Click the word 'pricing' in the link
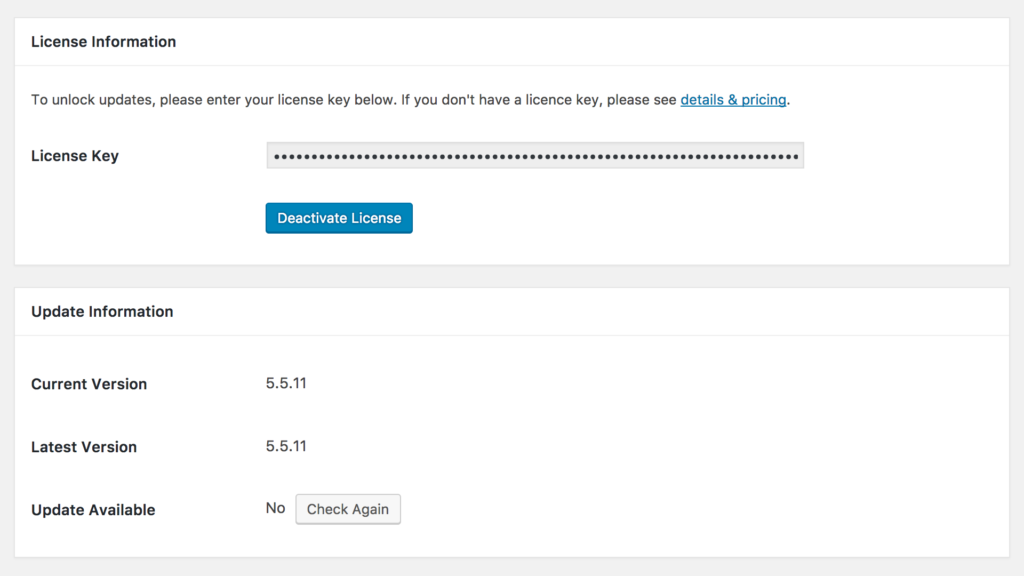Viewport: 1024px width, 576px height. tap(763, 100)
